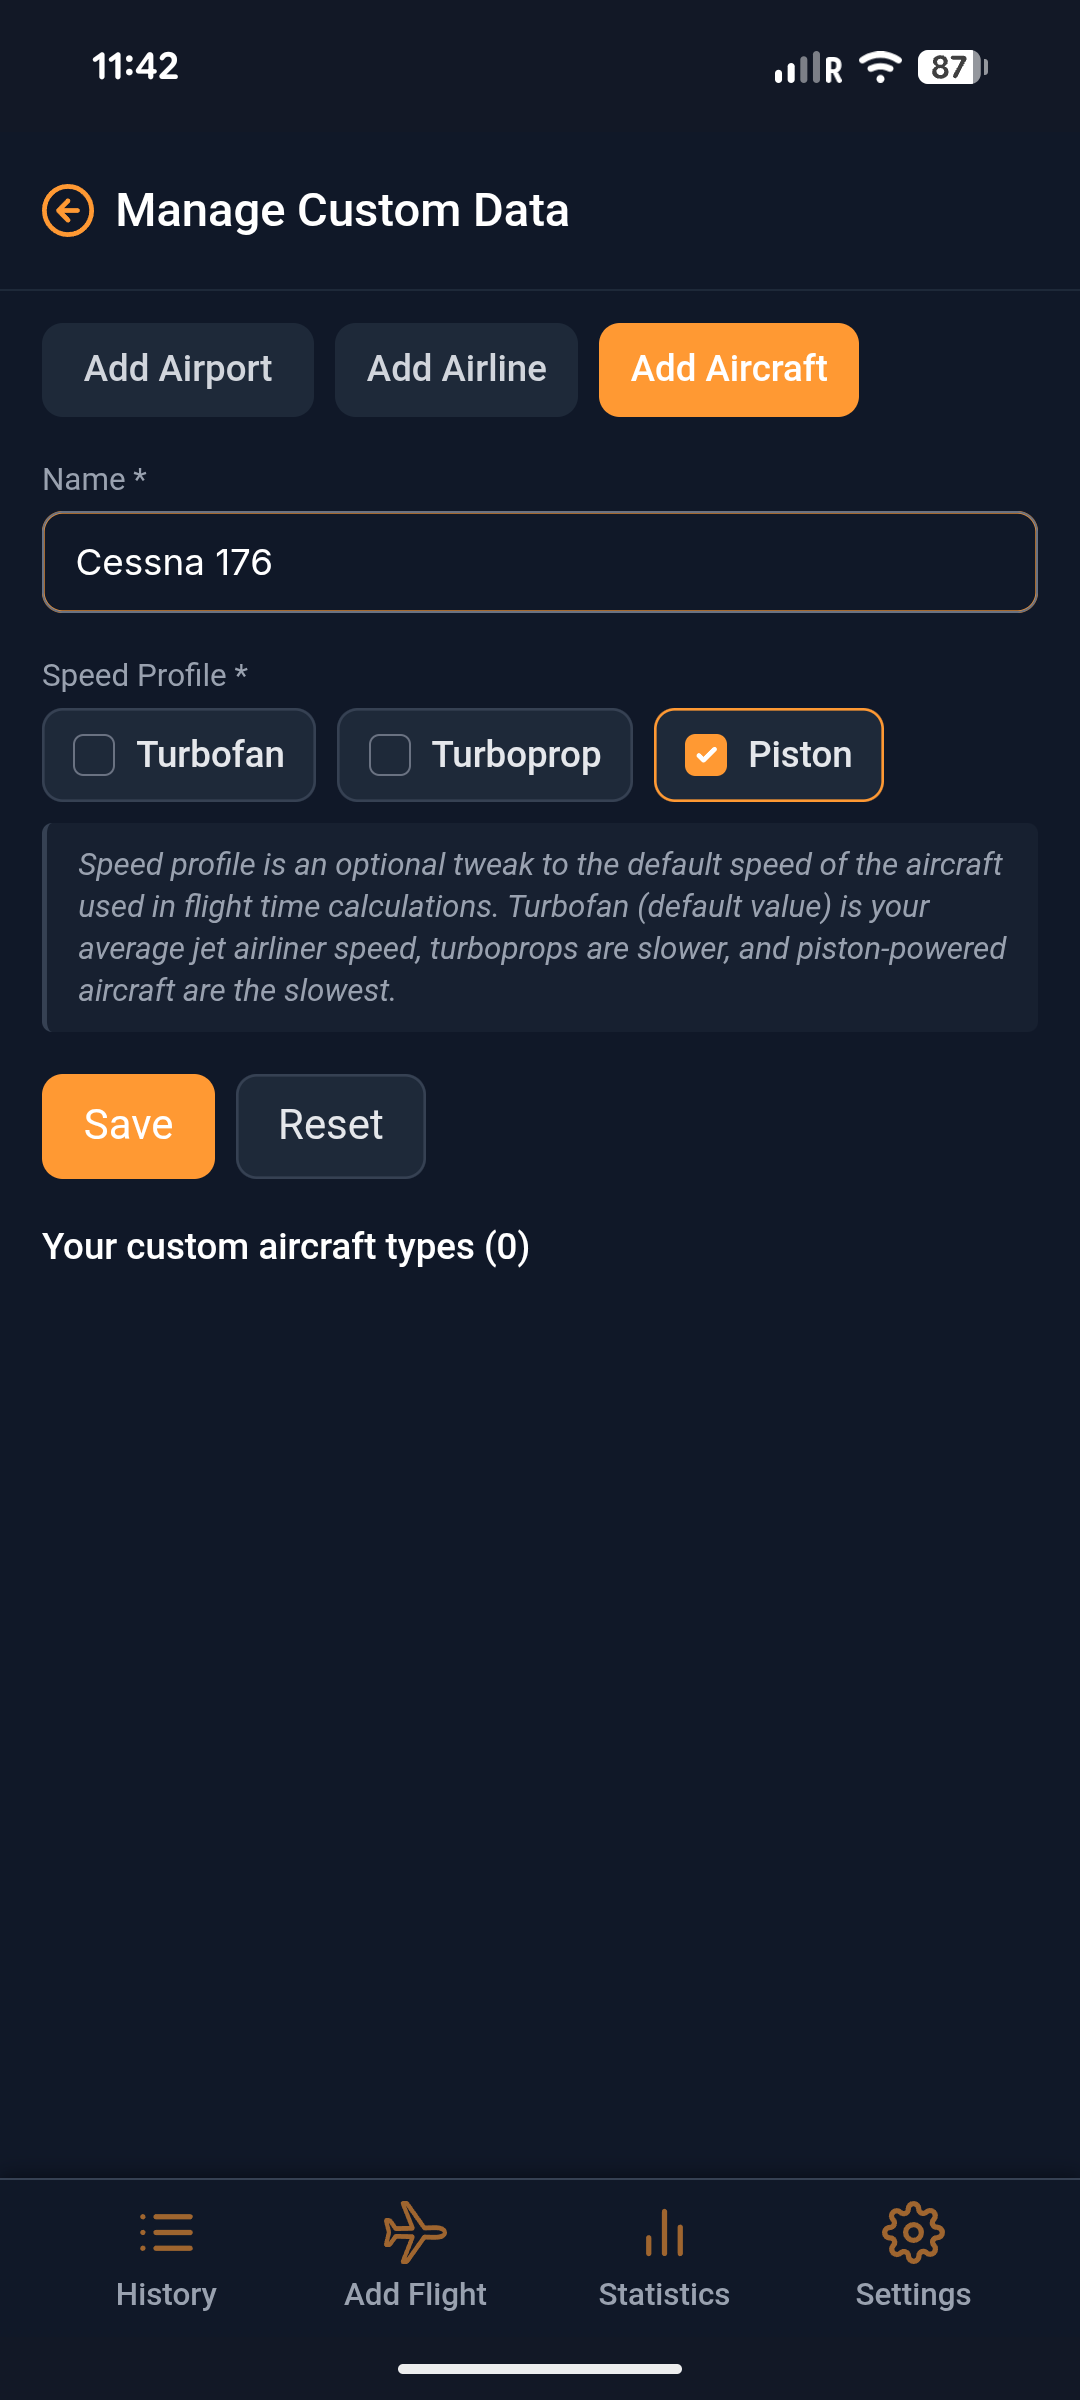
Task: Tap the speed profile description box
Action: (x=540, y=926)
